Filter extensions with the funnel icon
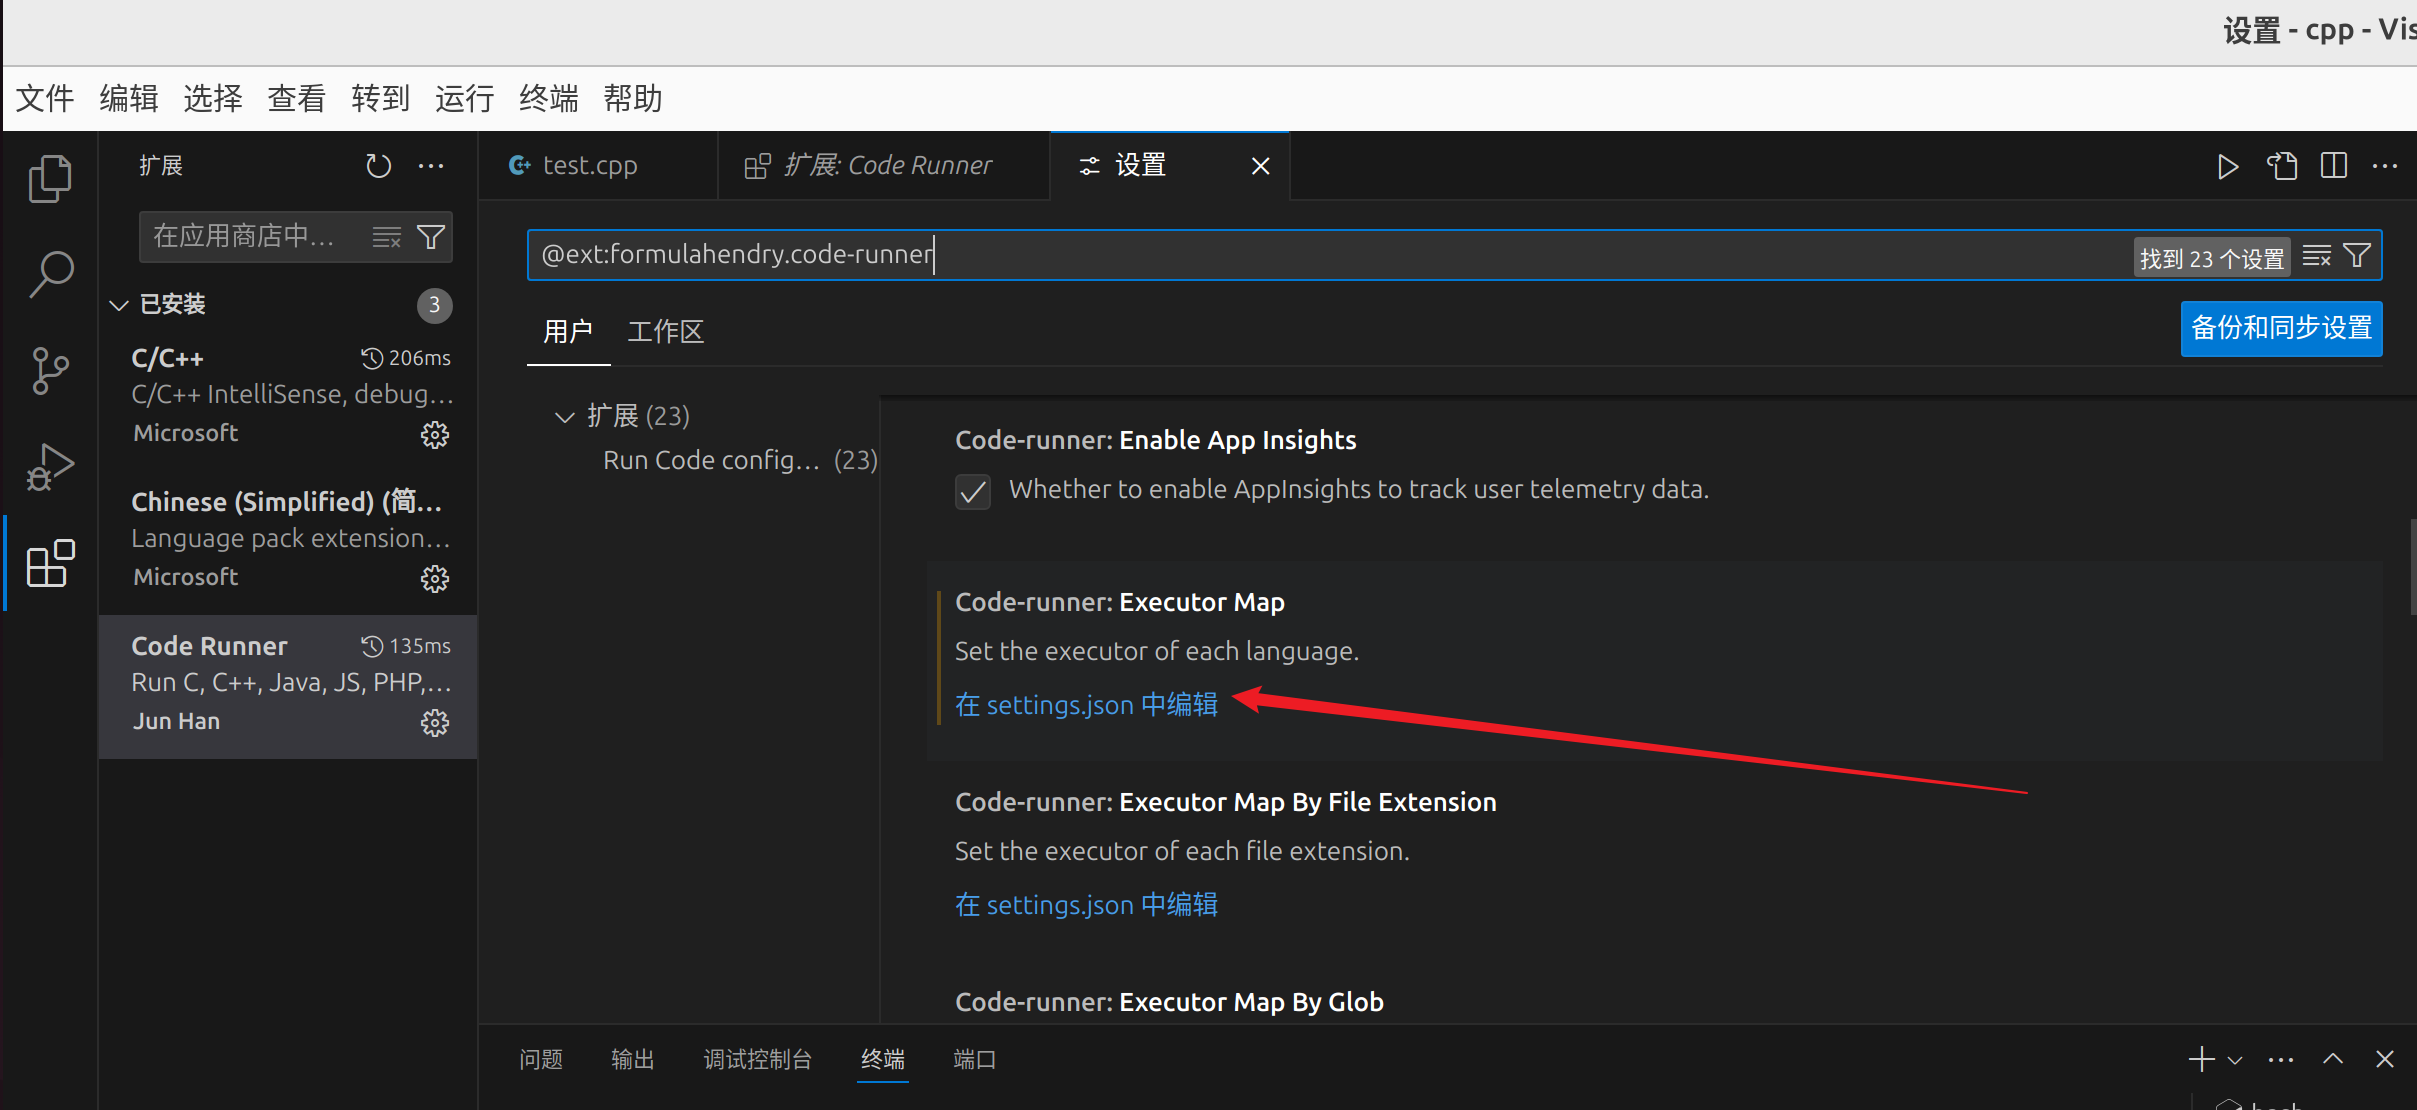The height and width of the screenshot is (1110, 2417). (x=431, y=237)
